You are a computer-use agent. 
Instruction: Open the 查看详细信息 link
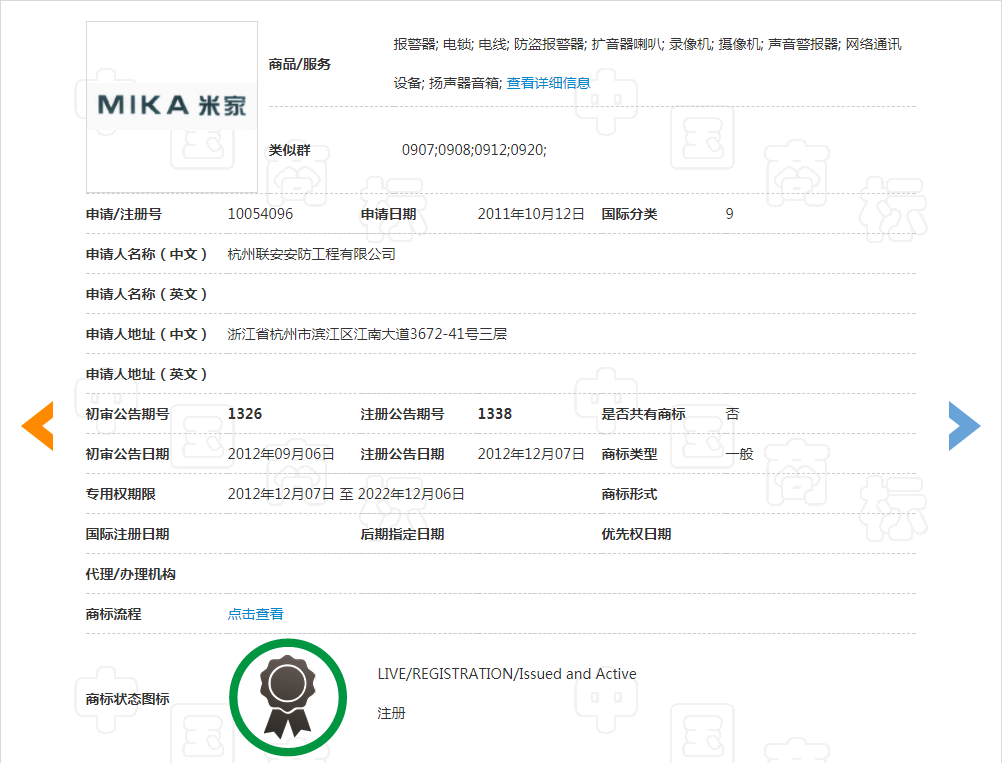[548, 83]
